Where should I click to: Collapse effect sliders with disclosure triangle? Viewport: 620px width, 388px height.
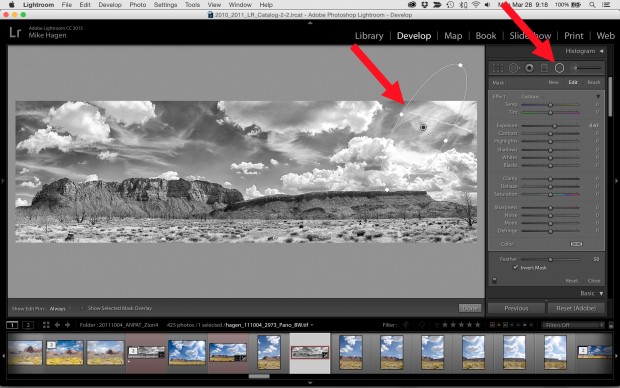tap(598, 97)
